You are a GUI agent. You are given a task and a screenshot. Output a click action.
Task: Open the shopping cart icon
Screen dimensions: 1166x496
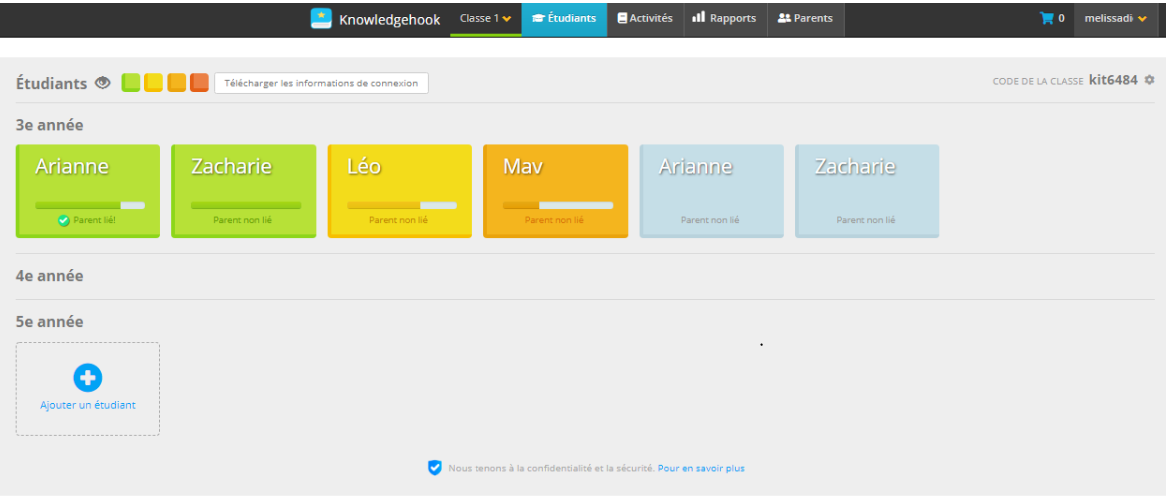1046,19
